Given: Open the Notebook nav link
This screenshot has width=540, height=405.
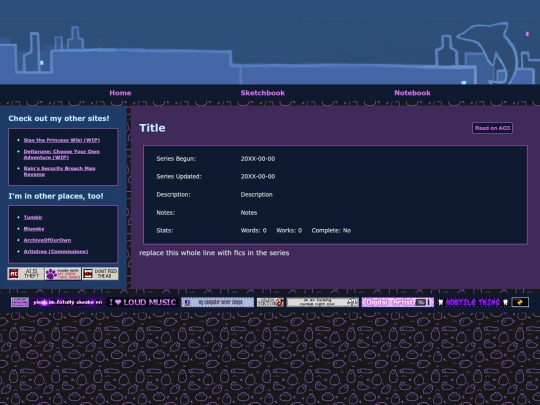Looking at the screenshot, I should coord(412,93).
